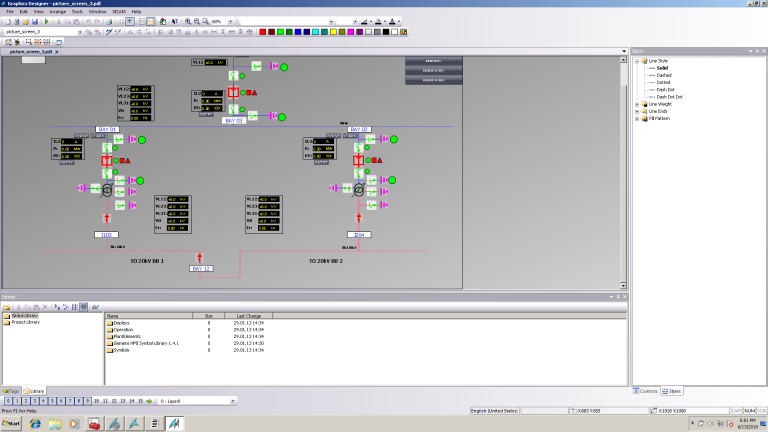Viewport: 768px width, 432px height.
Task: Pick the red color swatch
Action: 261,31
